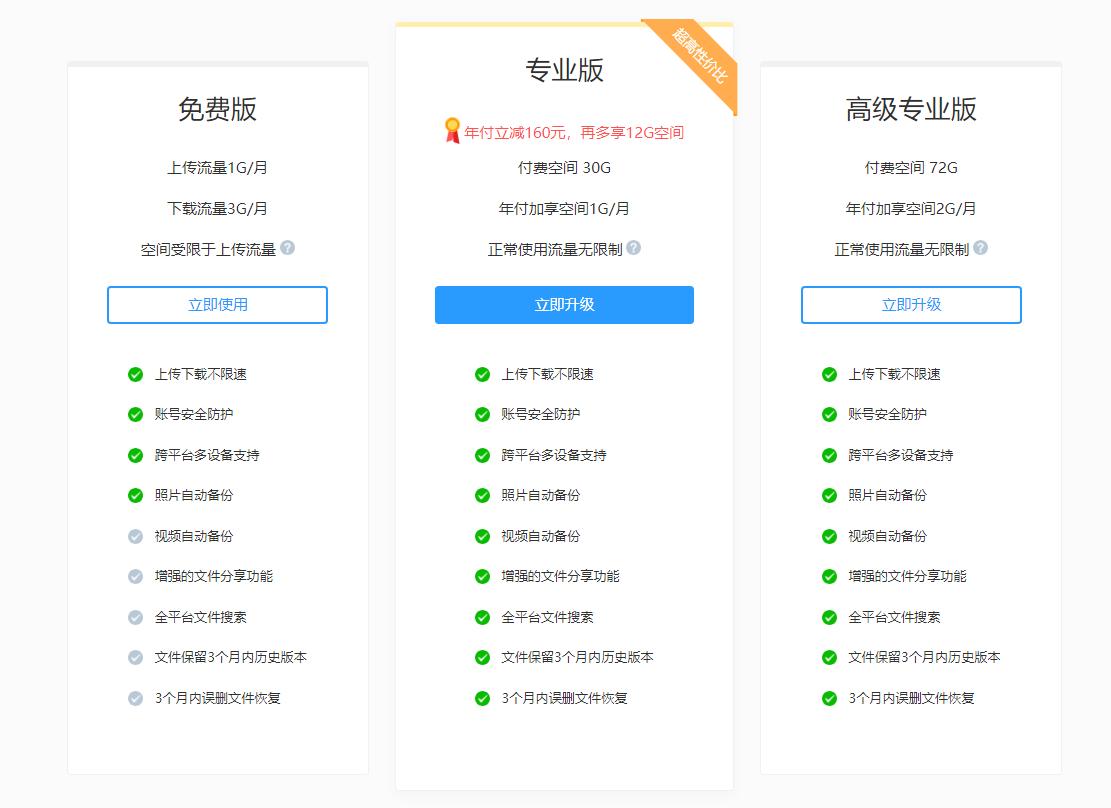The height and width of the screenshot is (808, 1111).
Task: Click the blue 立即升级 button in 专业版
Action: point(564,305)
